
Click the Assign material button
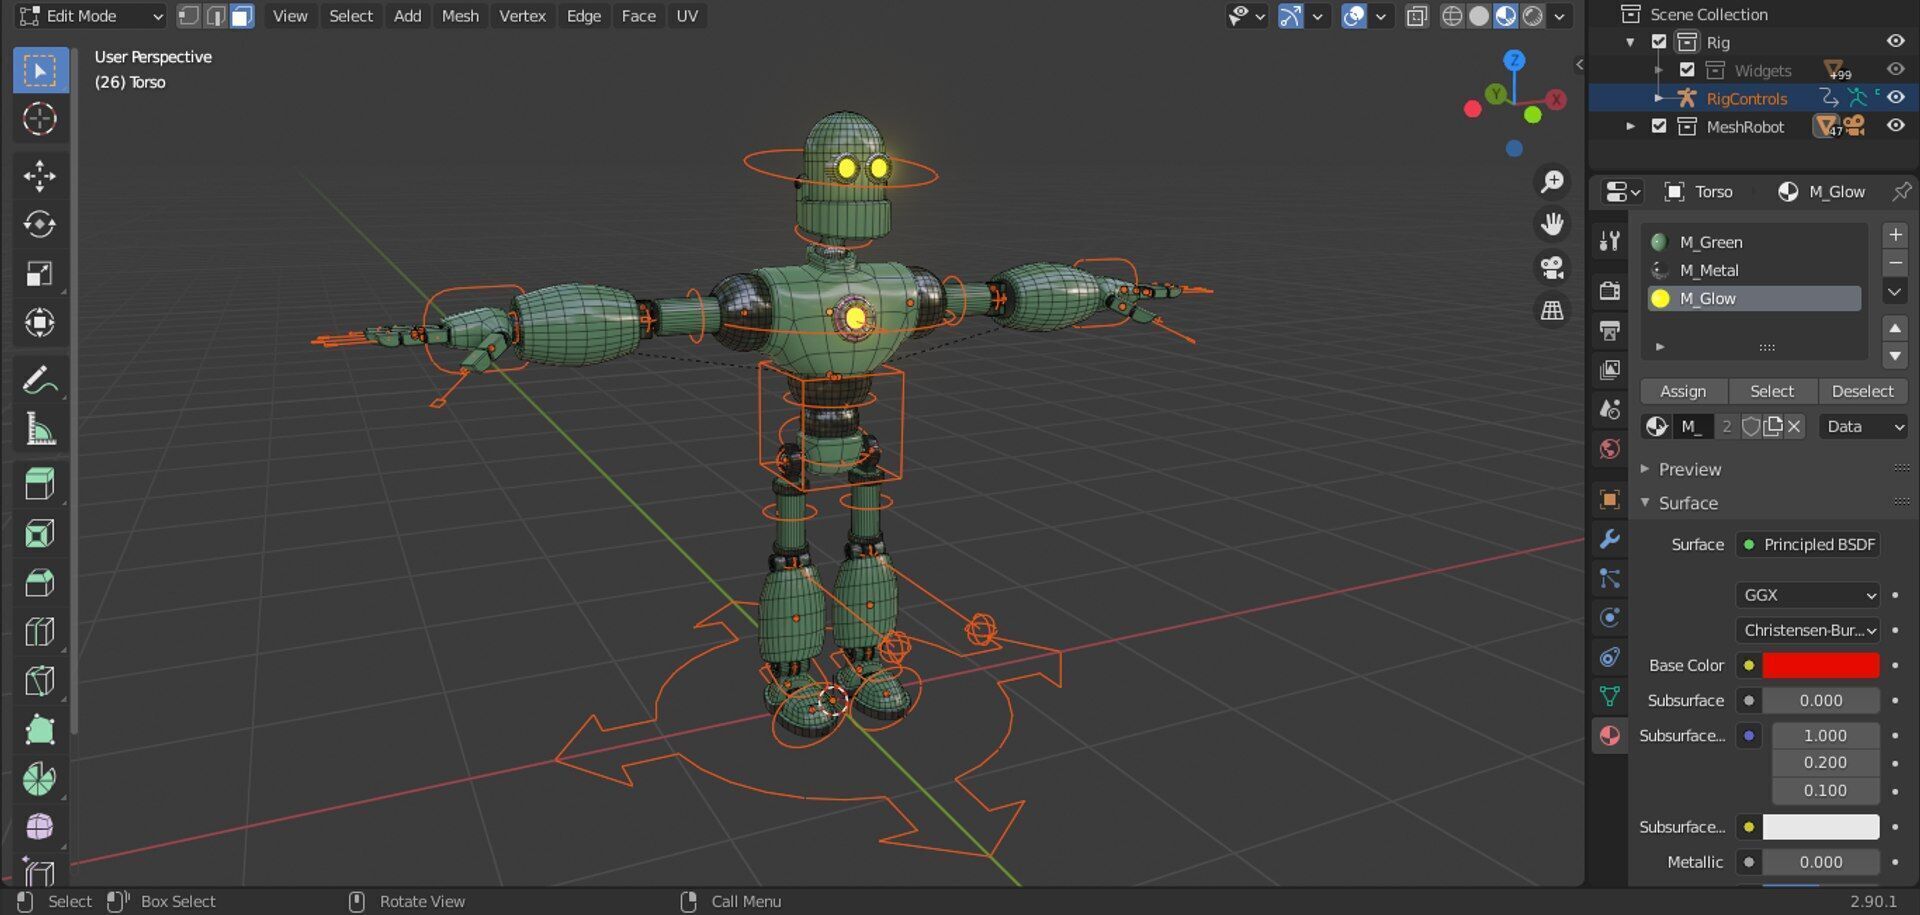pos(1683,392)
